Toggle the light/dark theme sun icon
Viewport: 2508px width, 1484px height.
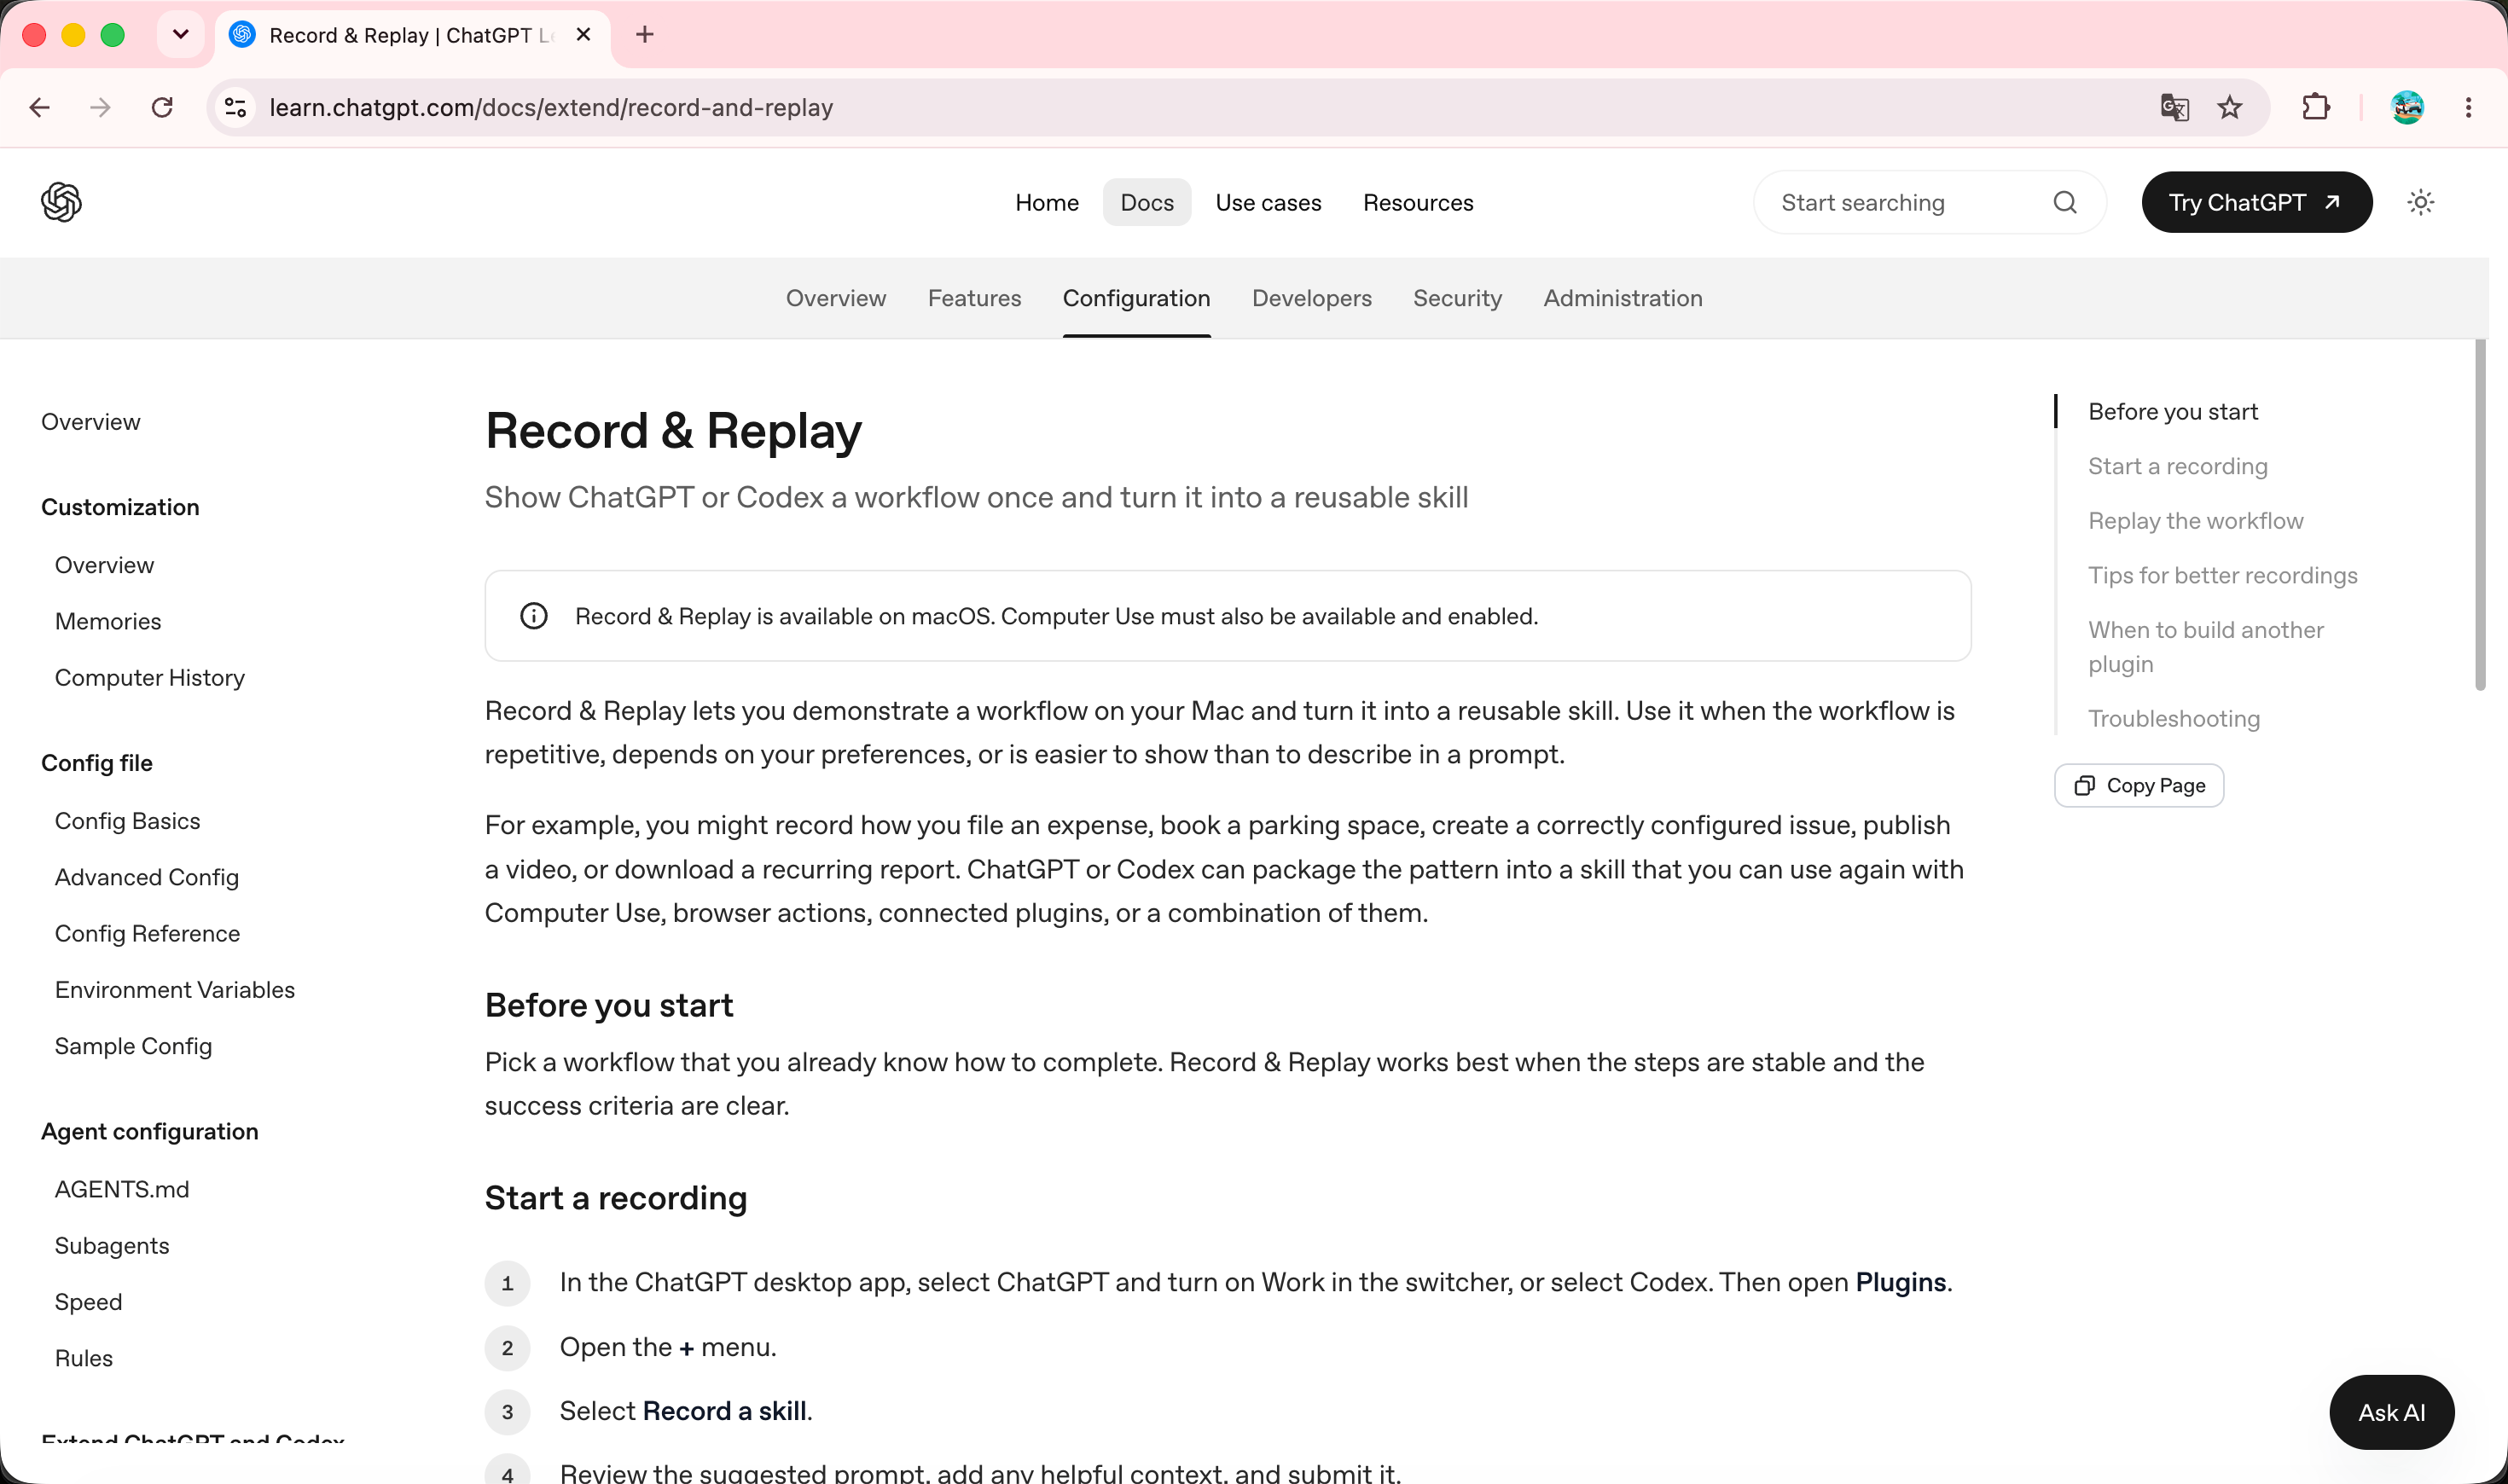click(2420, 202)
